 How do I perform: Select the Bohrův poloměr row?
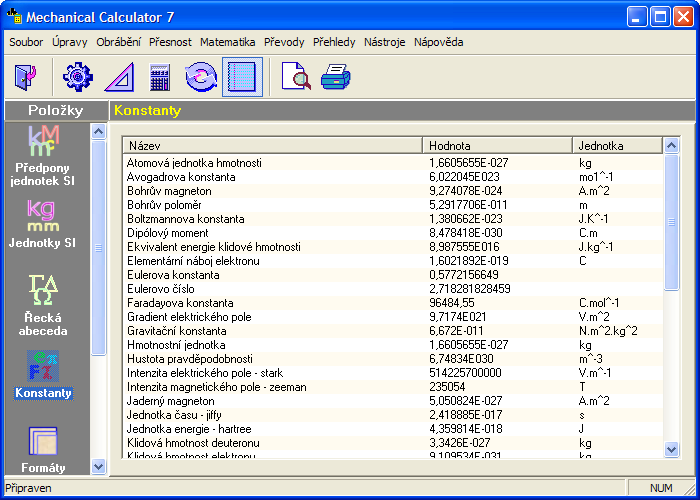pyautogui.click(x=393, y=205)
